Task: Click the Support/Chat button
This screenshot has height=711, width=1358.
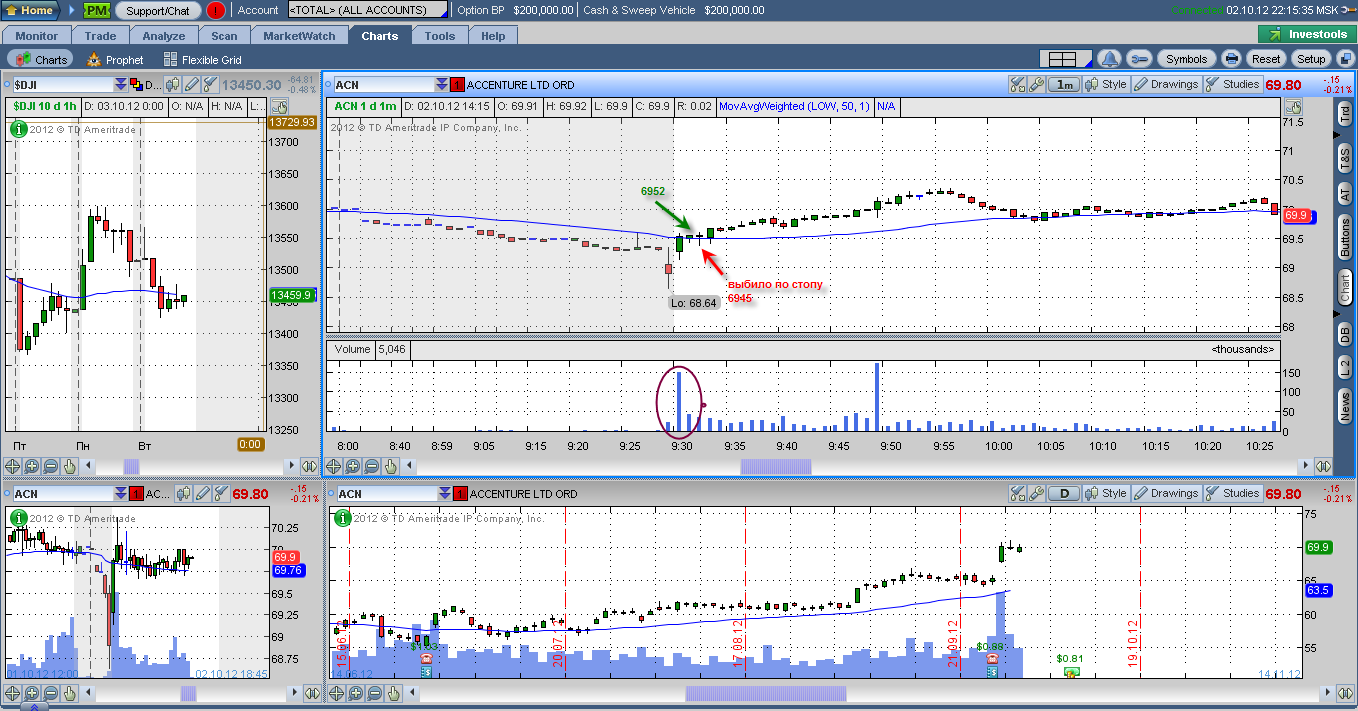Action: [158, 10]
